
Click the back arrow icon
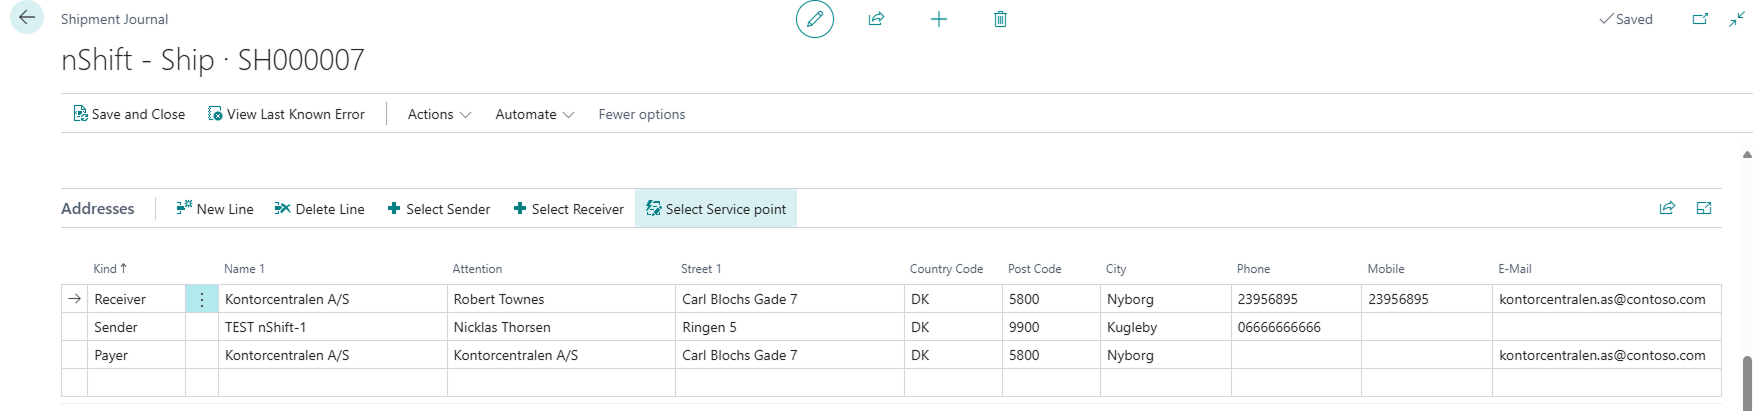(27, 18)
